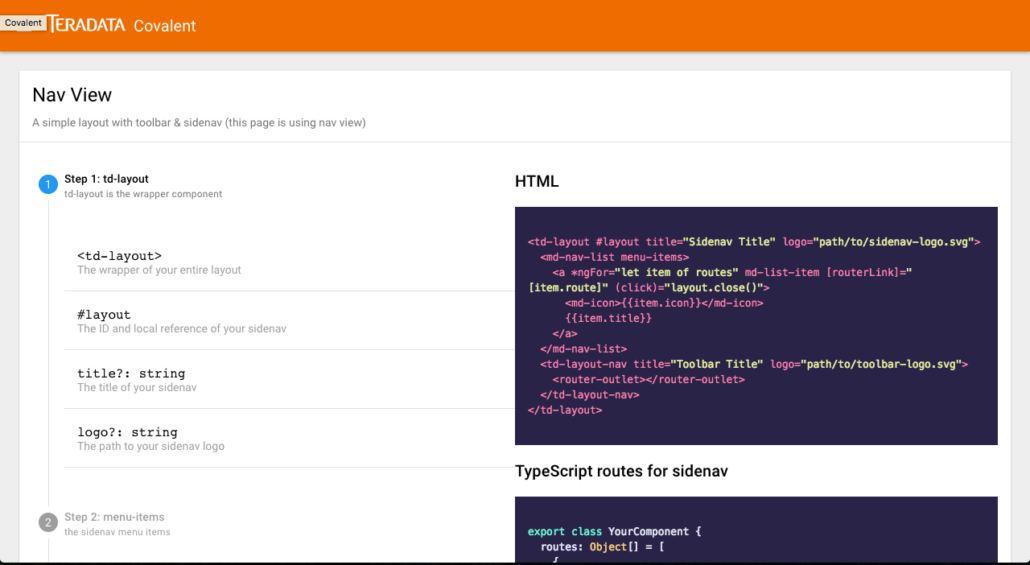Image resolution: width=1030 pixels, height=565 pixels.
Task: Click 'The ID and local reference' description
Action: (x=182, y=328)
